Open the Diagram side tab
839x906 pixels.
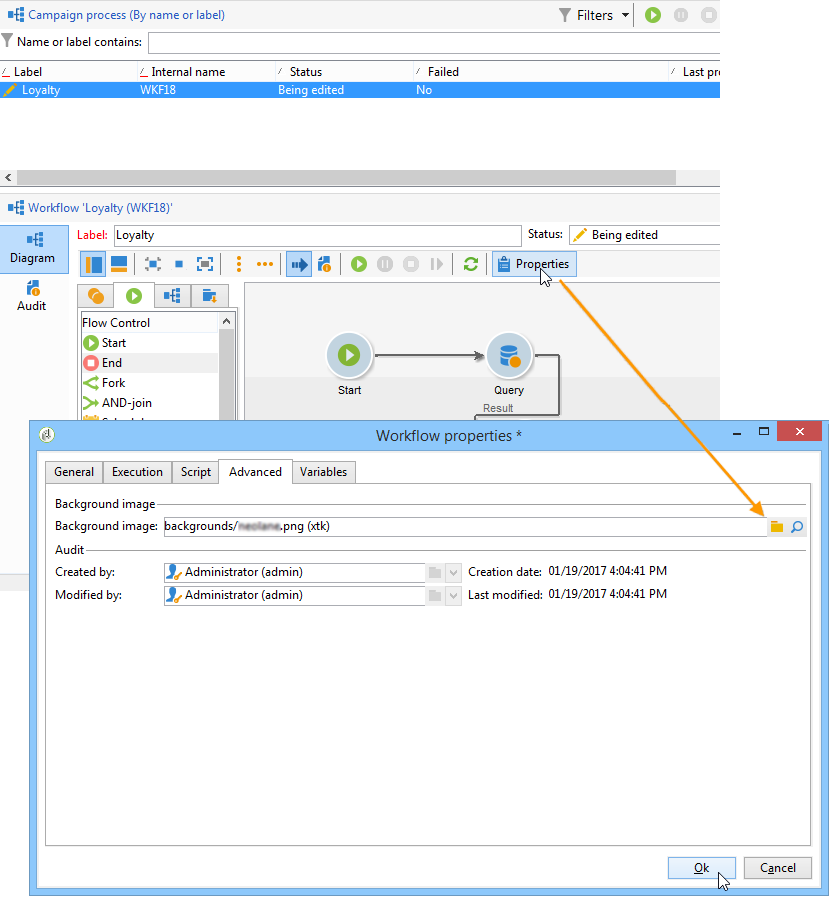[33, 248]
